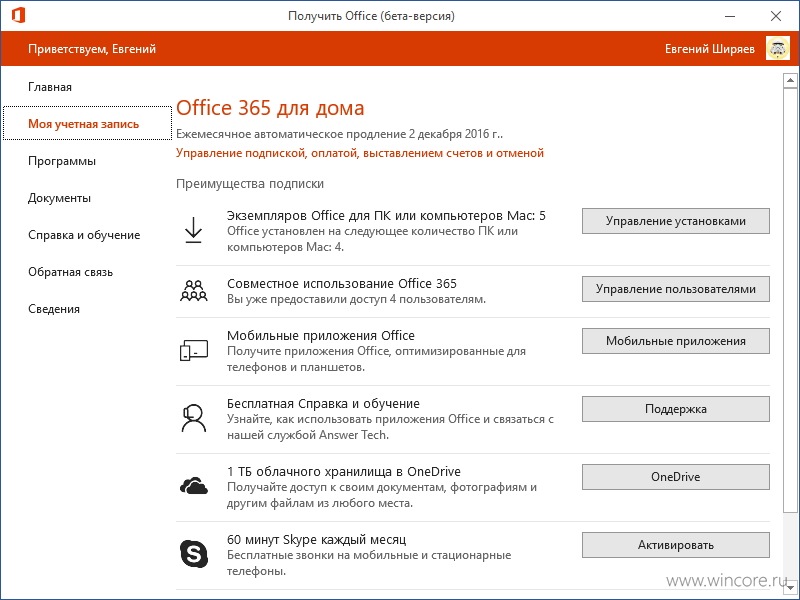Click Управление пользователями button
The width and height of the screenshot is (800, 600).
(x=676, y=289)
